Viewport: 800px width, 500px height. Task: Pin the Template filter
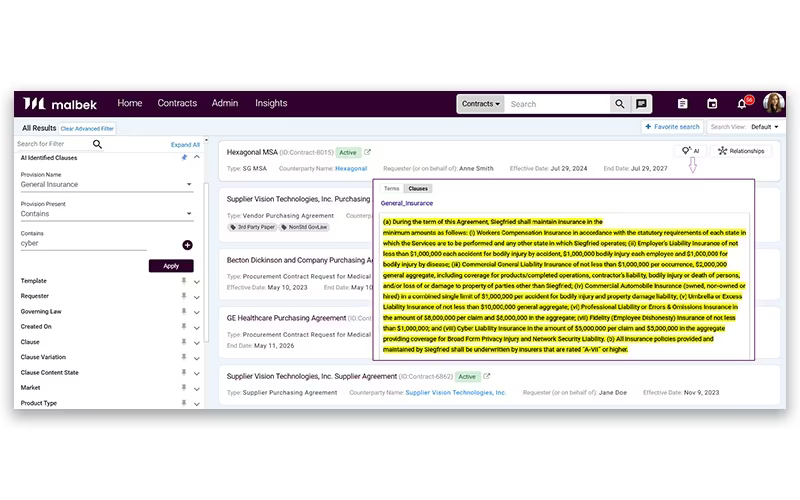pos(184,281)
